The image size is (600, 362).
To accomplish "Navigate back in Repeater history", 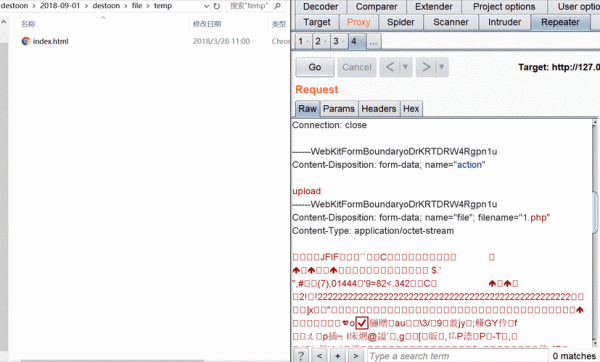I will coord(390,67).
